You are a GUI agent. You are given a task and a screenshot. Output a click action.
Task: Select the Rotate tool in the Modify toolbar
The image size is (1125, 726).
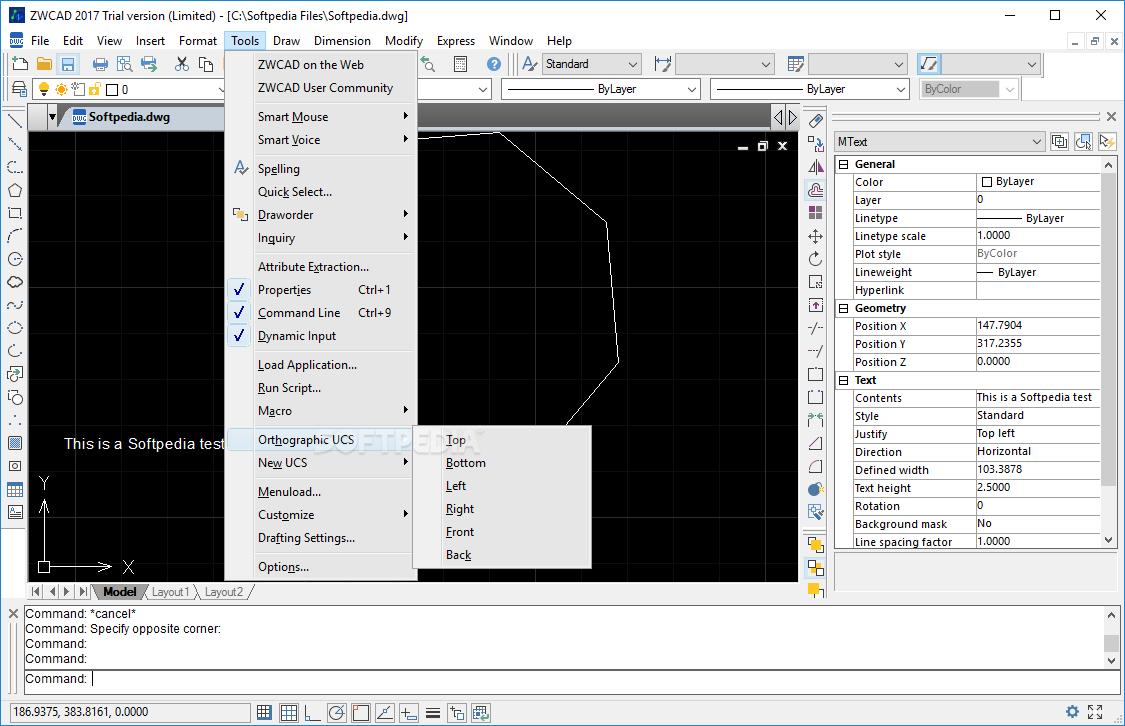point(815,259)
